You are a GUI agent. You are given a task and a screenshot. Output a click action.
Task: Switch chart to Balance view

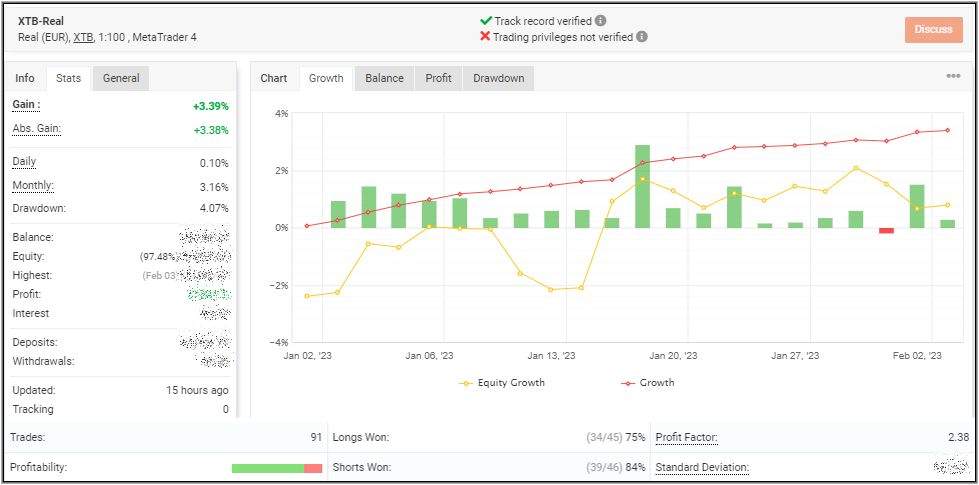pos(384,78)
